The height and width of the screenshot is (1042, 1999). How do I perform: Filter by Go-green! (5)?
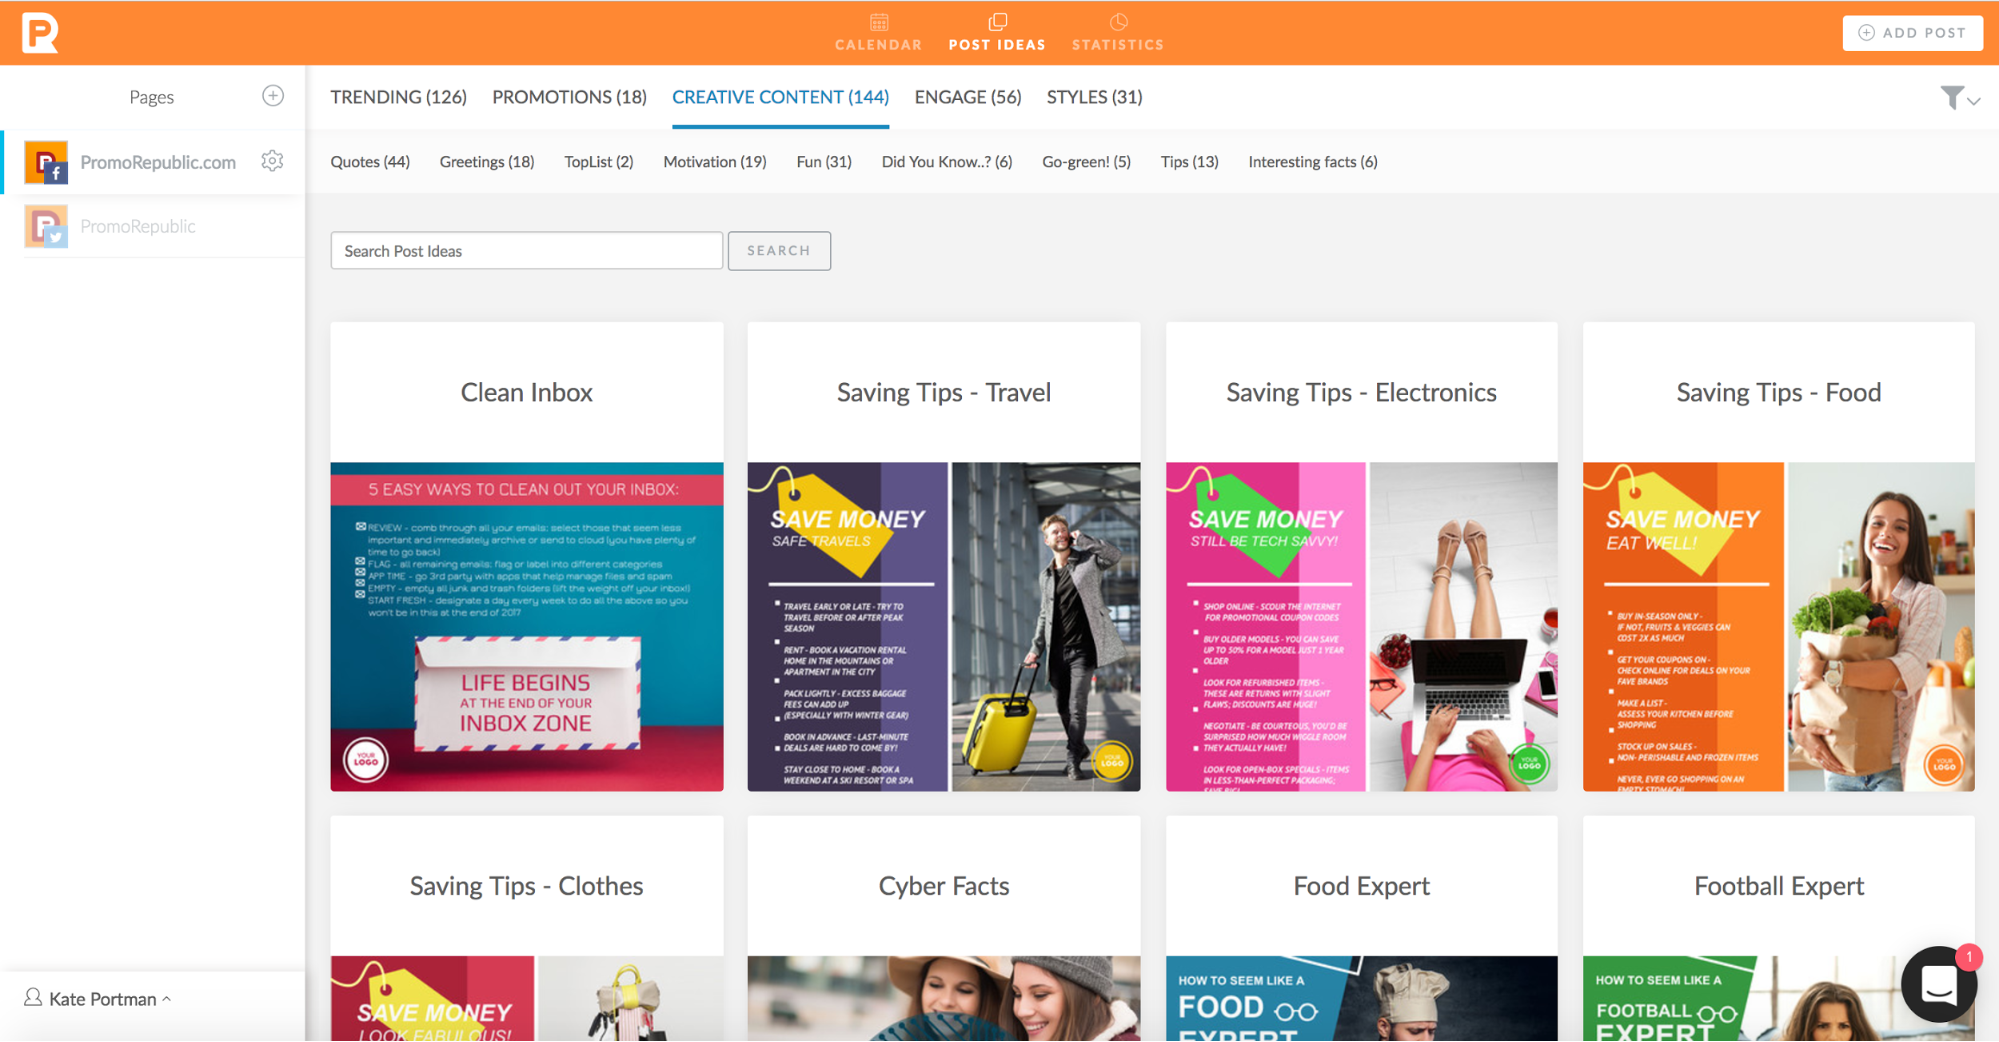pos(1086,162)
